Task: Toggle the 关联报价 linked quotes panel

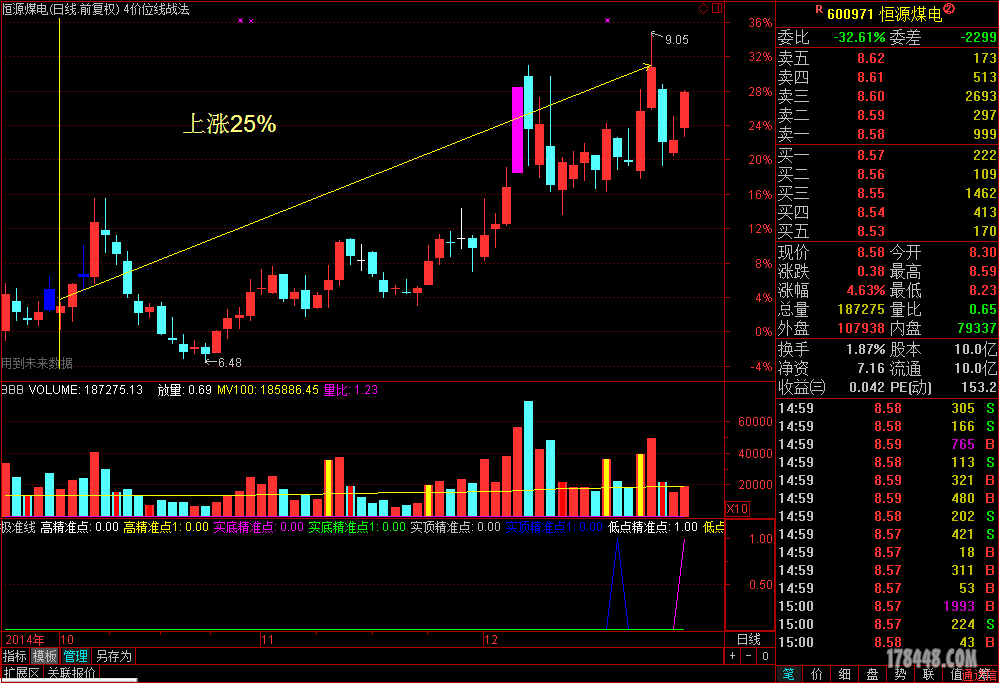Action: click(x=72, y=673)
